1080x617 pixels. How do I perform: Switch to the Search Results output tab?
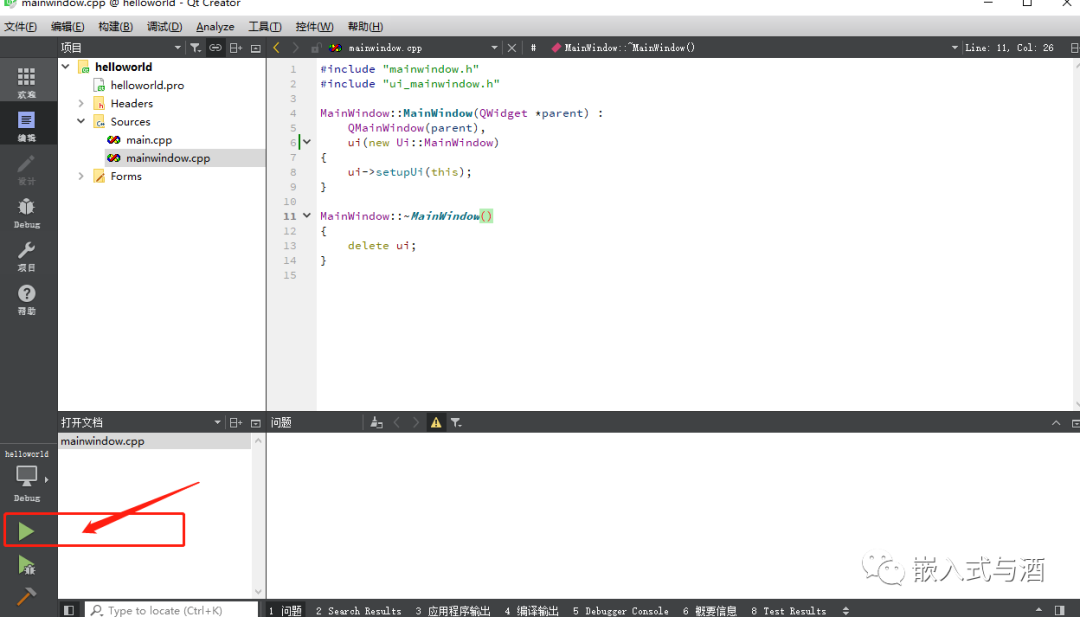(358, 610)
